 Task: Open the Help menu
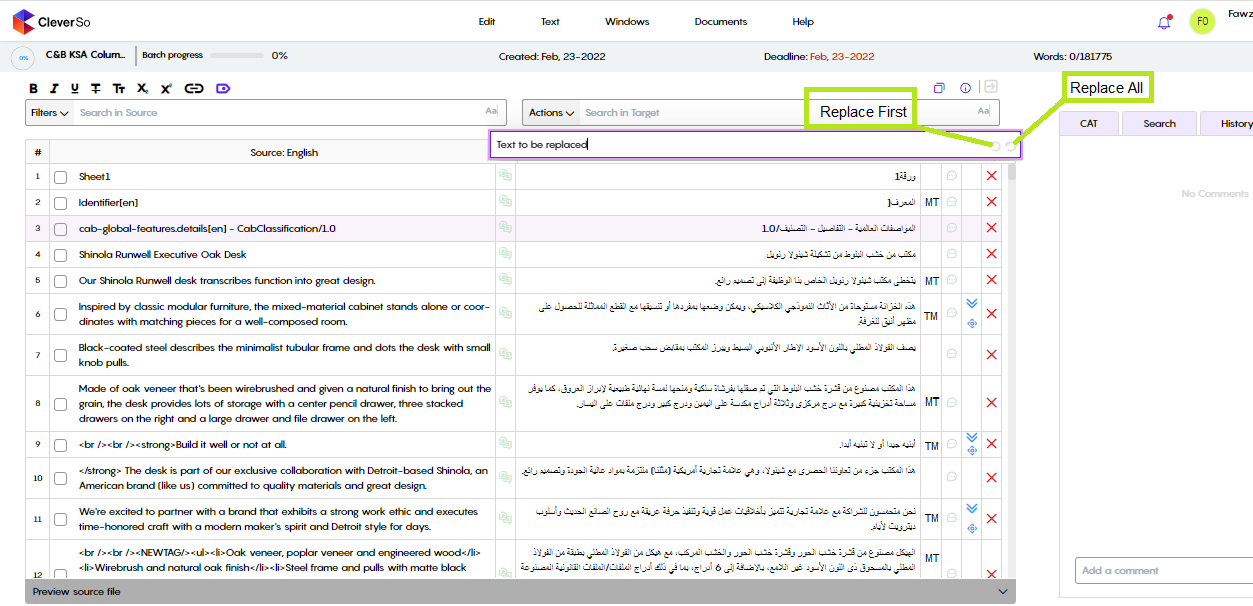tap(803, 22)
